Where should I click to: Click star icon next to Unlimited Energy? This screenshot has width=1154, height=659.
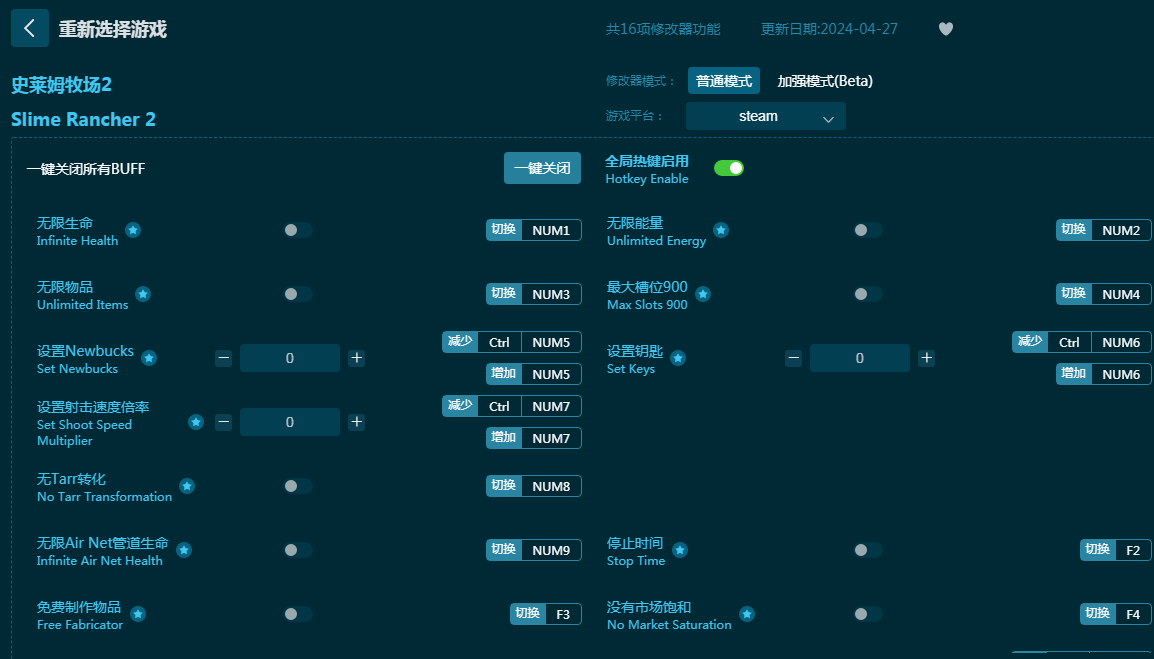tap(721, 230)
